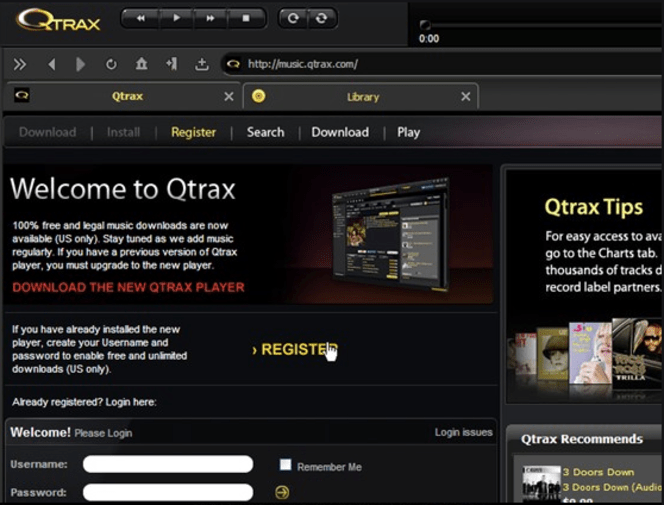
Task: Click the 3 Doors Down album thumbnail
Action: (x=541, y=484)
